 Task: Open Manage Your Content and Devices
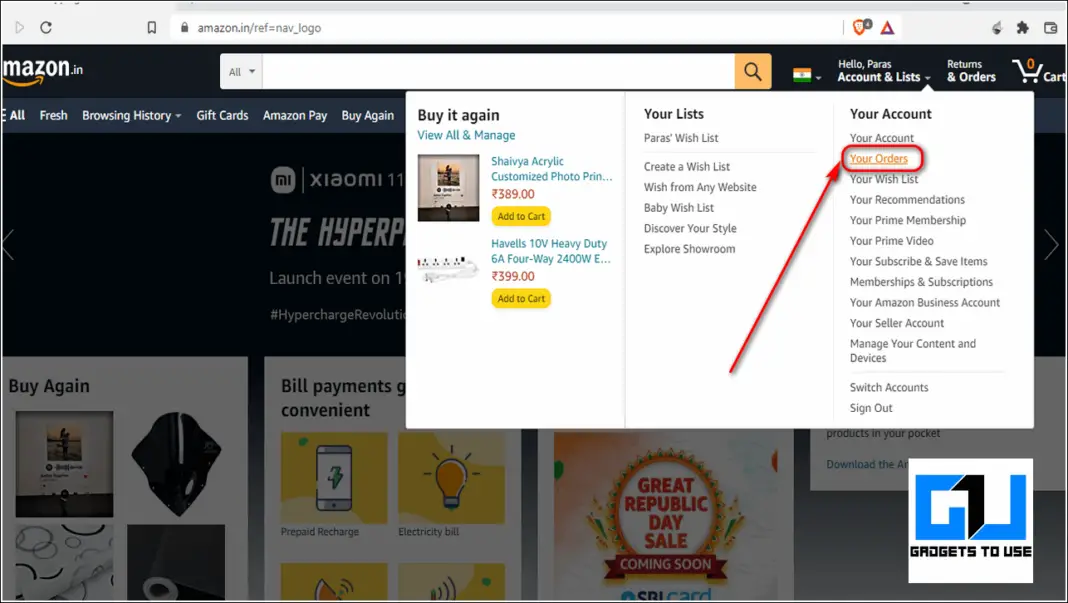pyautogui.click(x=913, y=350)
